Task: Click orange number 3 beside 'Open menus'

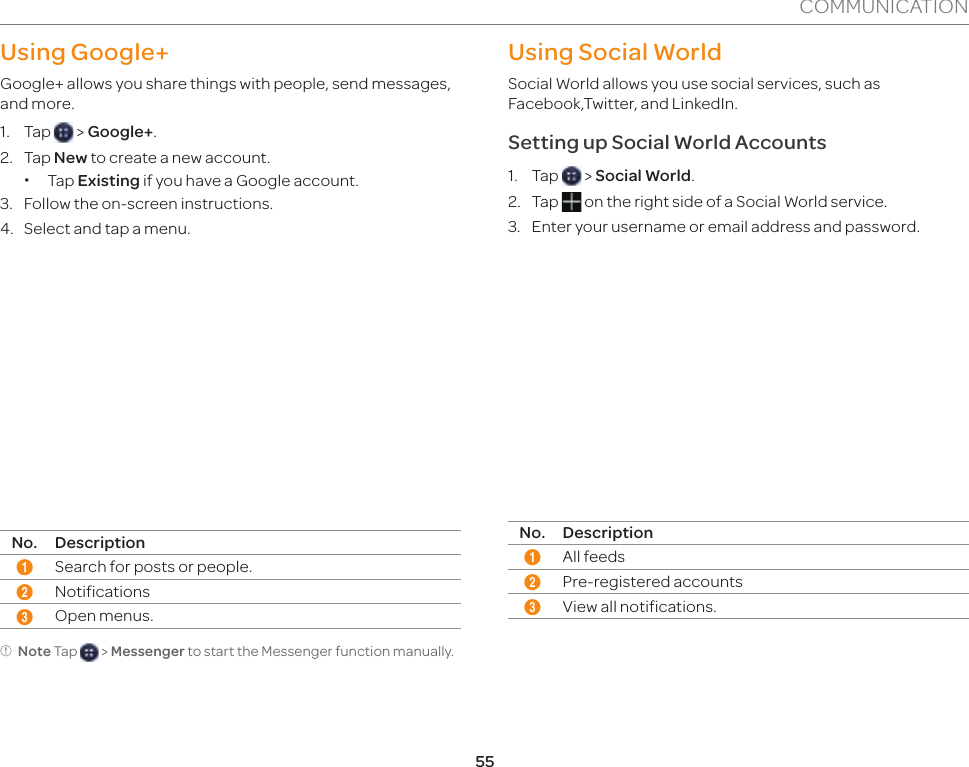Action: coord(25,617)
